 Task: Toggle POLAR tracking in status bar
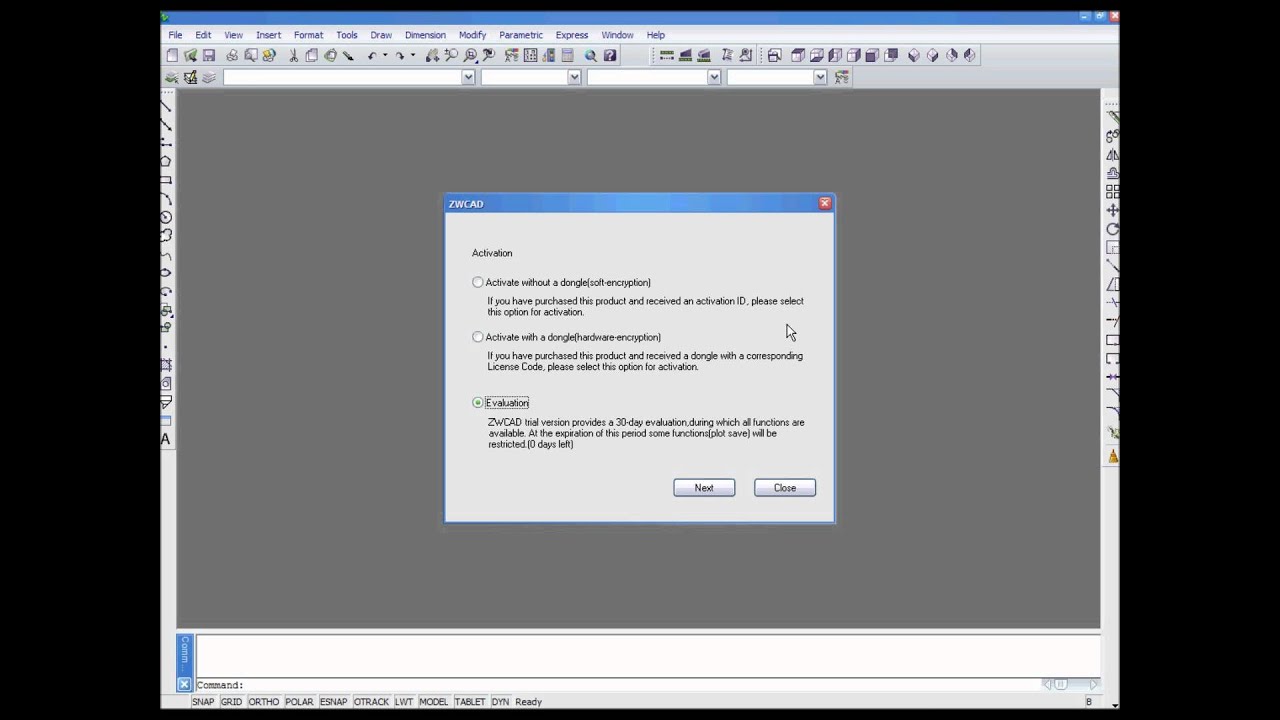pyautogui.click(x=299, y=702)
